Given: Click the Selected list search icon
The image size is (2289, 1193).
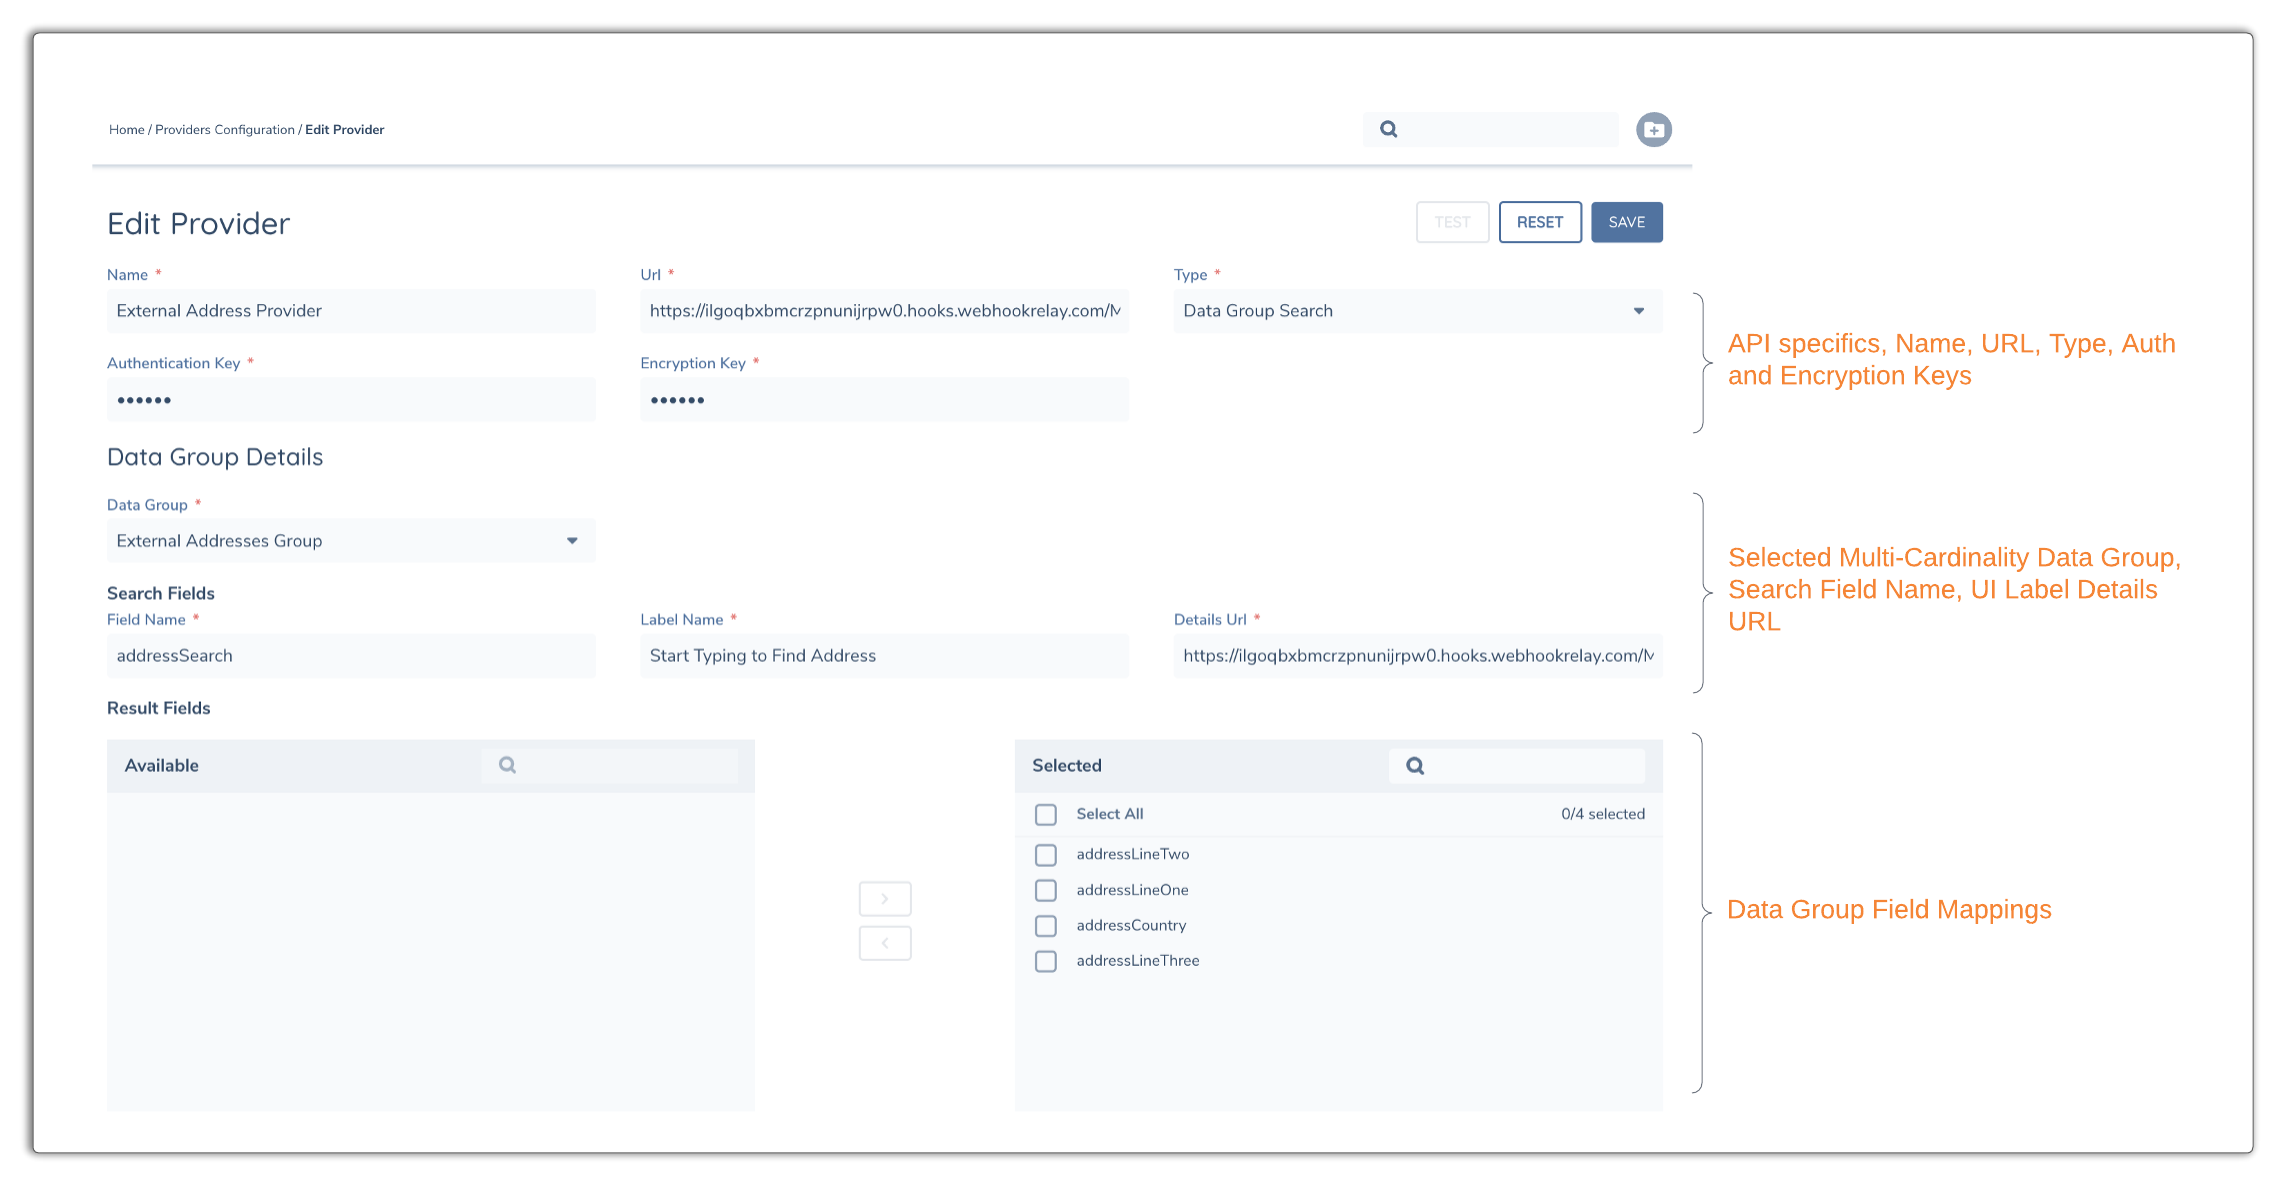Looking at the screenshot, I should (x=1415, y=766).
